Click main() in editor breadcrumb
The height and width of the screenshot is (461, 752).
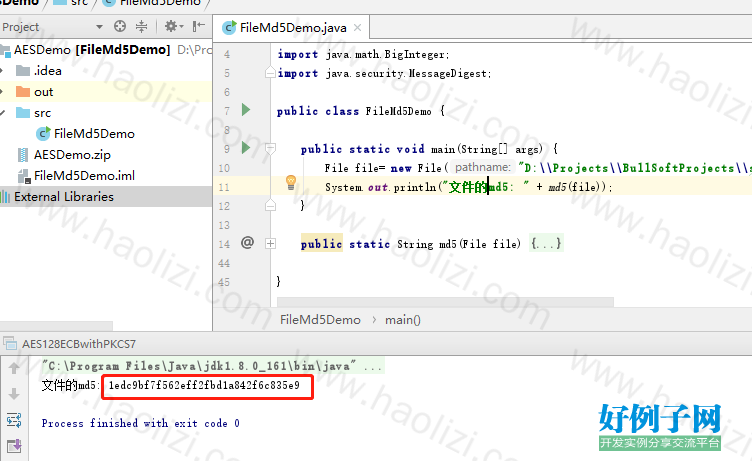pos(403,320)
